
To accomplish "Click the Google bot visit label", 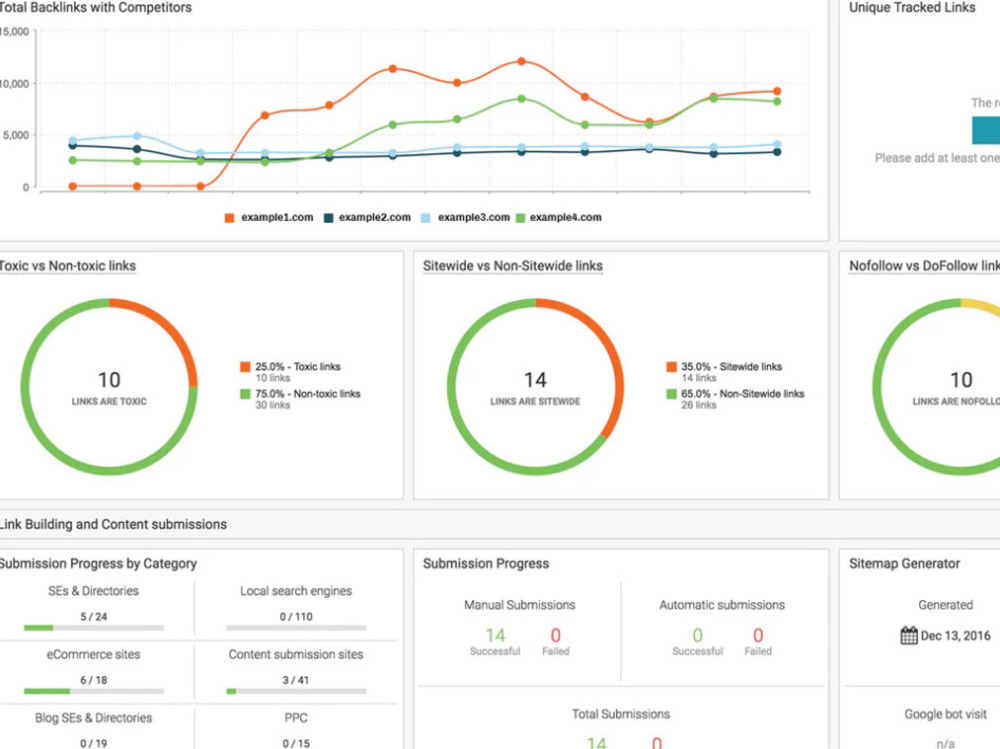I will 945,715.
